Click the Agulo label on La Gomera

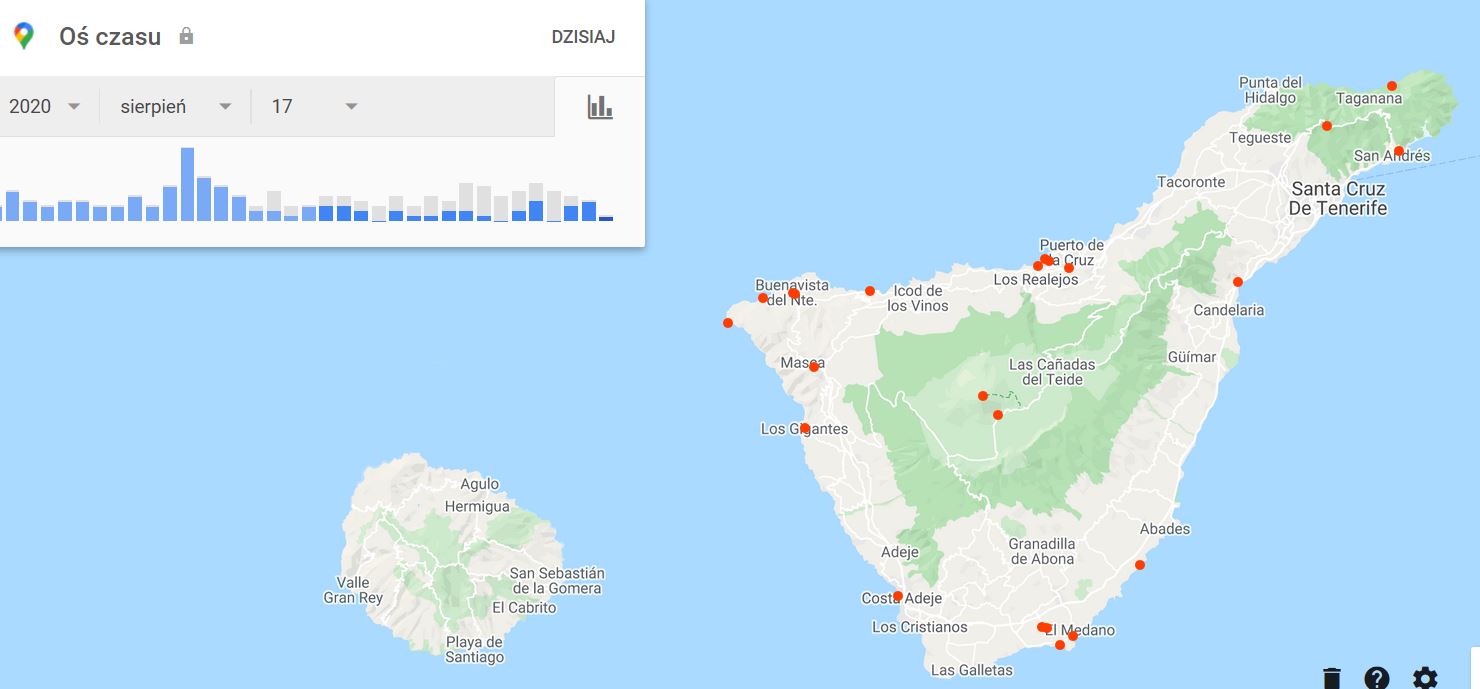pos(479,484)
